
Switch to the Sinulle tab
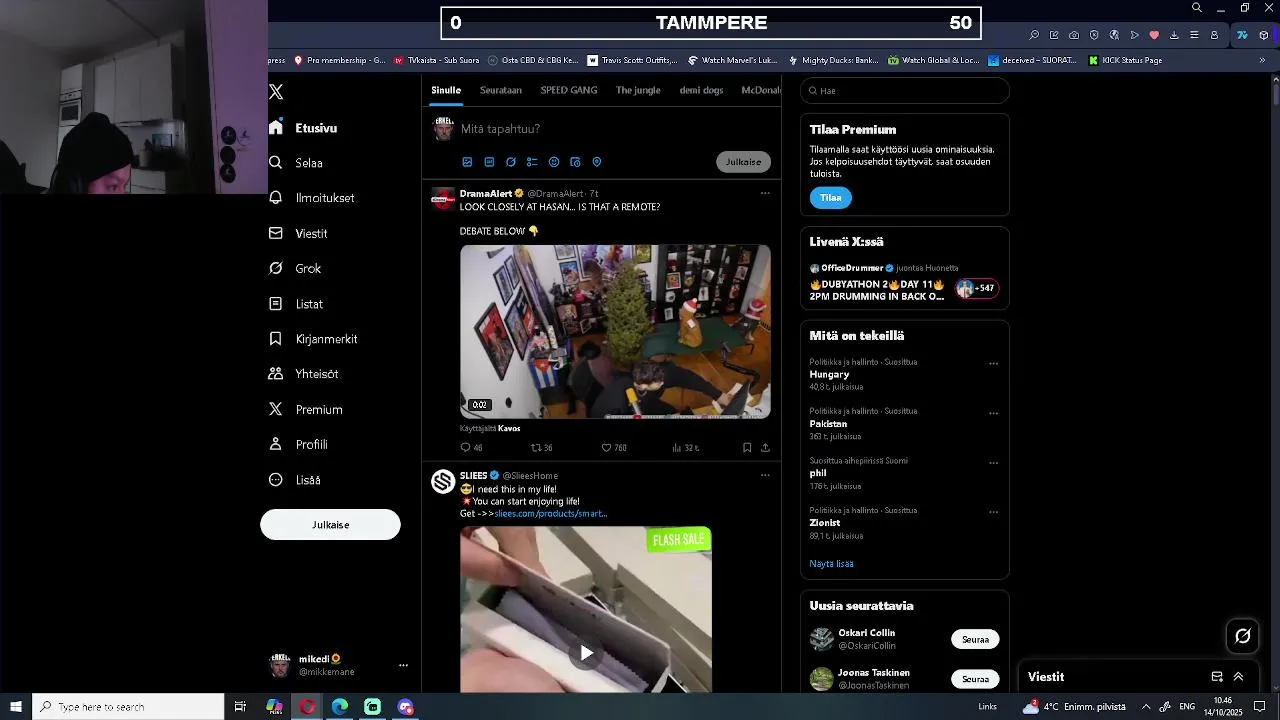(446, 90)
